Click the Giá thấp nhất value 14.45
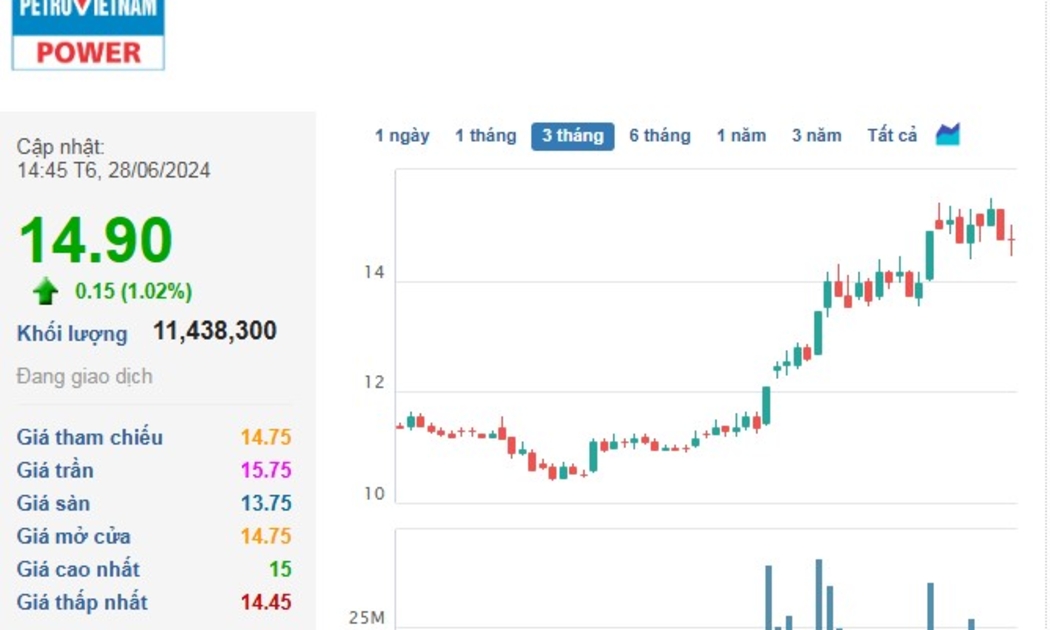 (x=266, y=602)
